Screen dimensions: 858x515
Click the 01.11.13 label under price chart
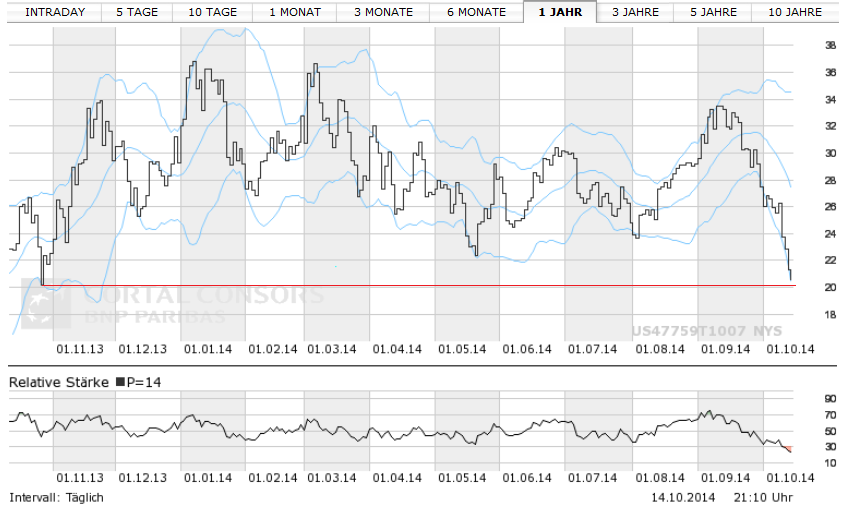coord(80,349)
